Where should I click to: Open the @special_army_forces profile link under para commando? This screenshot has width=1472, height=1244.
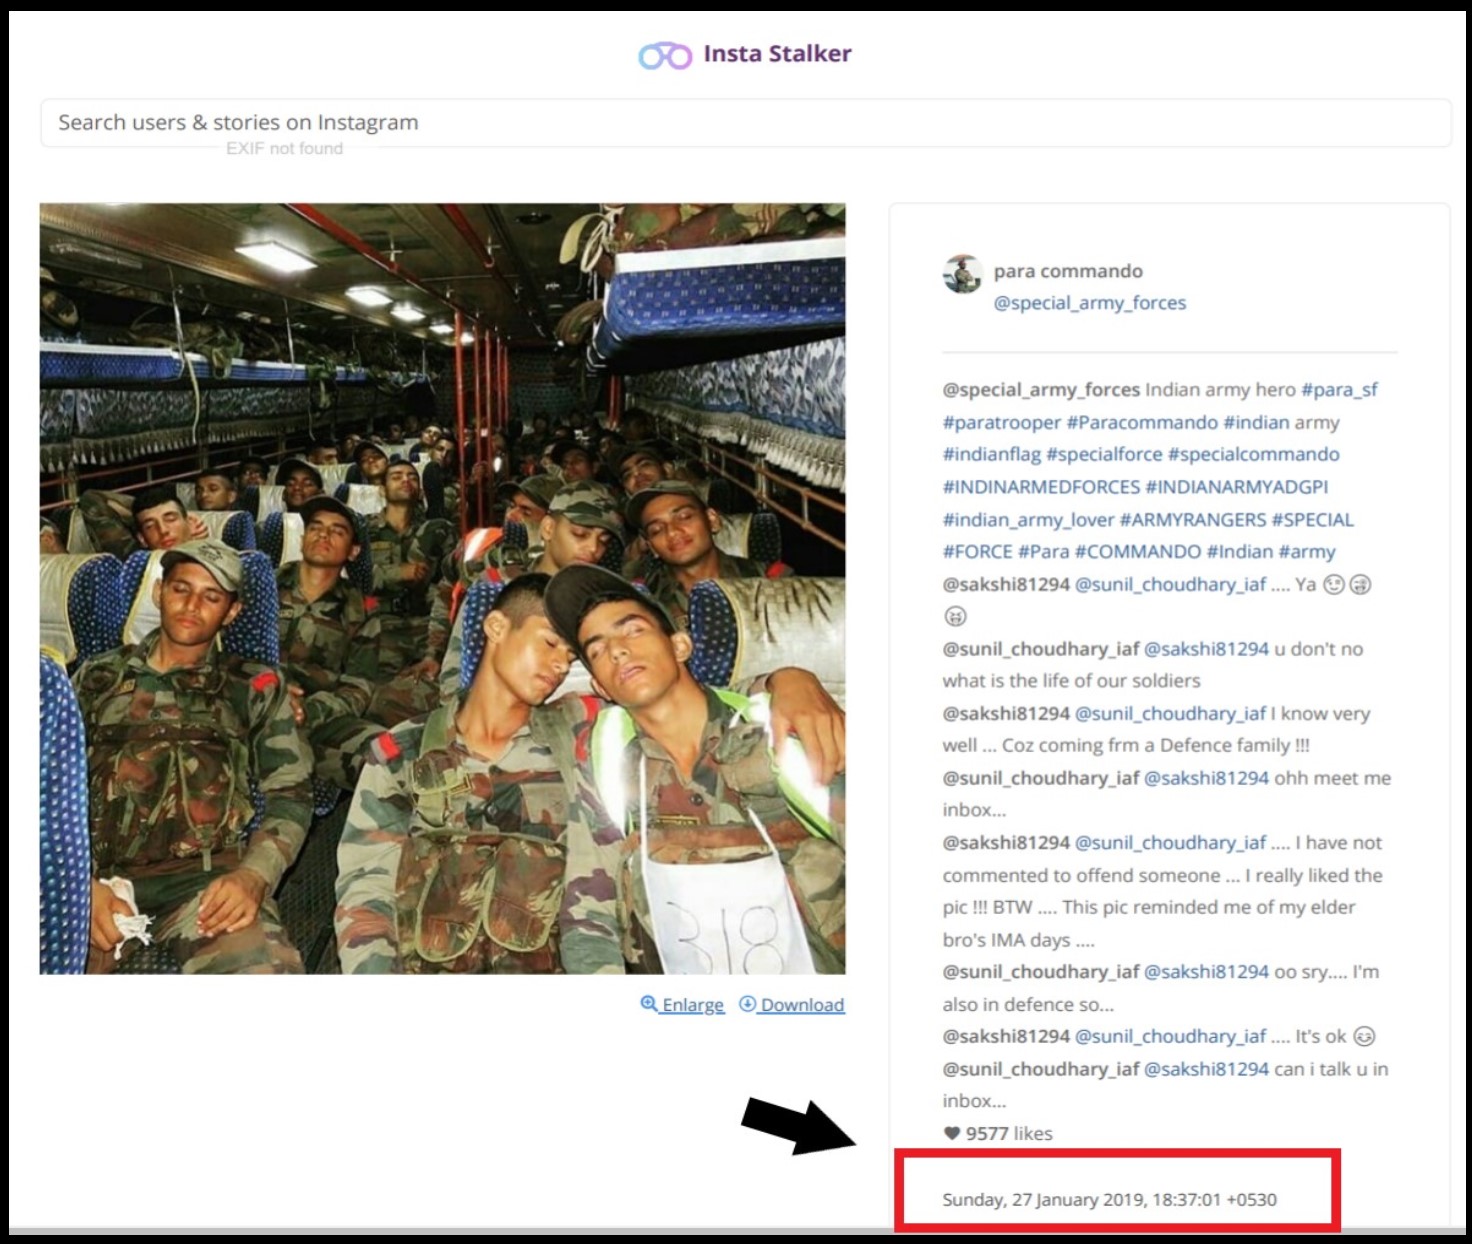1089,303
